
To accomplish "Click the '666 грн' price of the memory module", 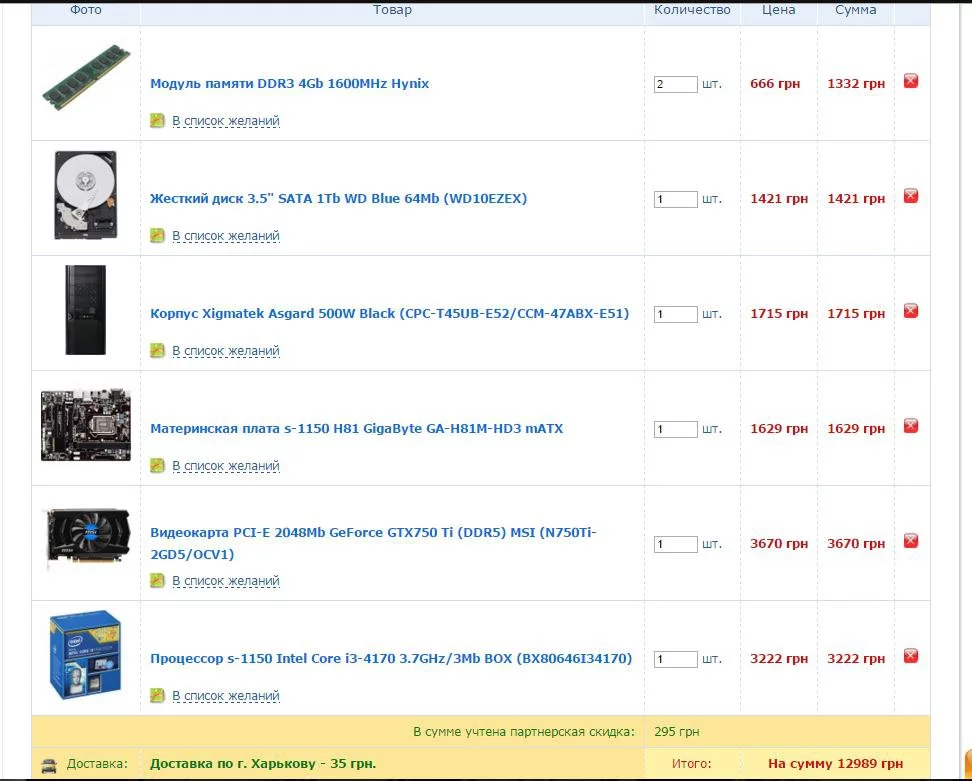I will (775, 84).
